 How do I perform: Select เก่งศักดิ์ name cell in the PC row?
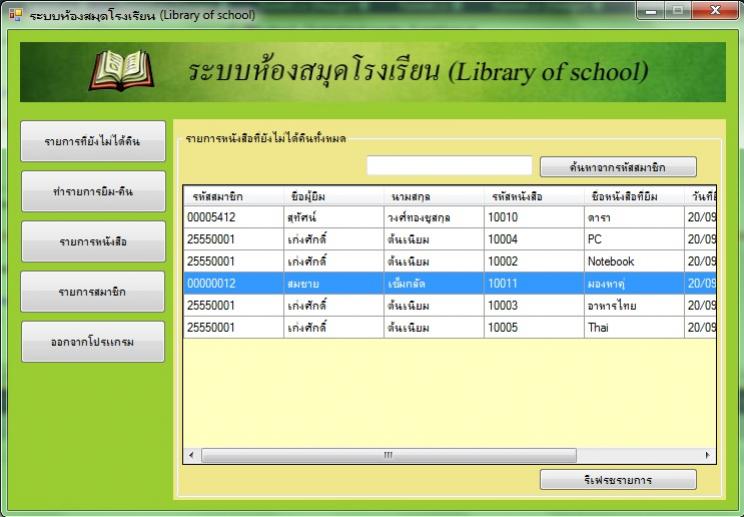pos(334,239)
